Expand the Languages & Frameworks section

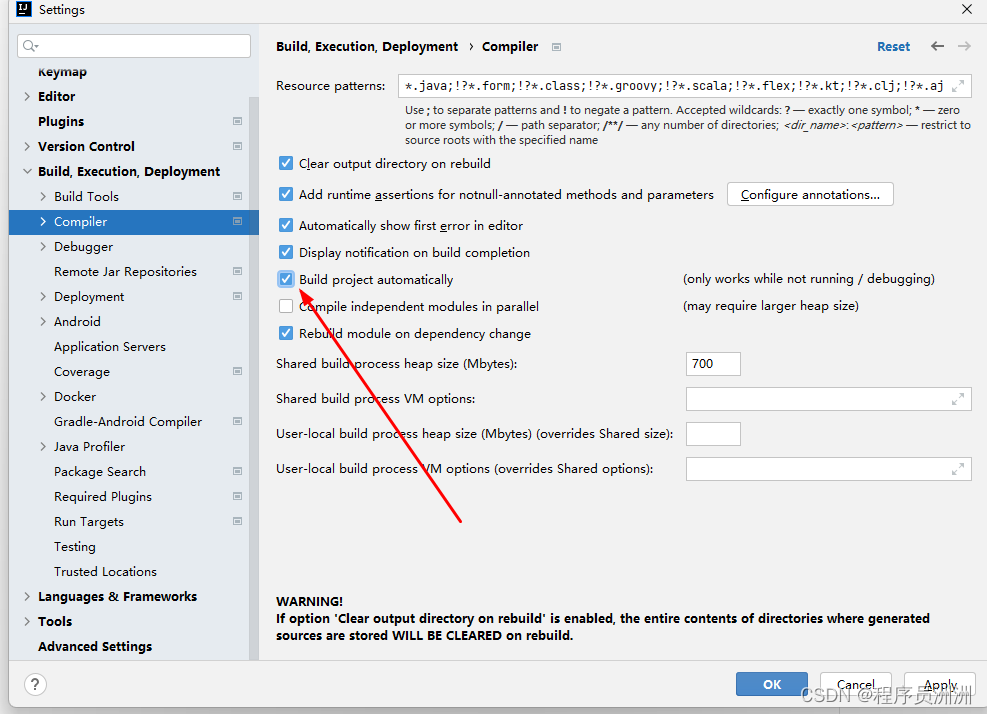point(27,597)
